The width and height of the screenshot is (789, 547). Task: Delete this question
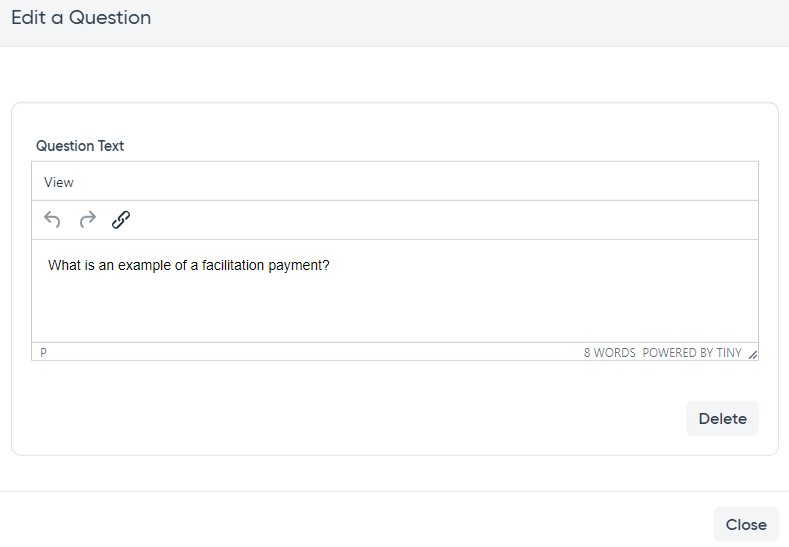[x=722, y=418]
